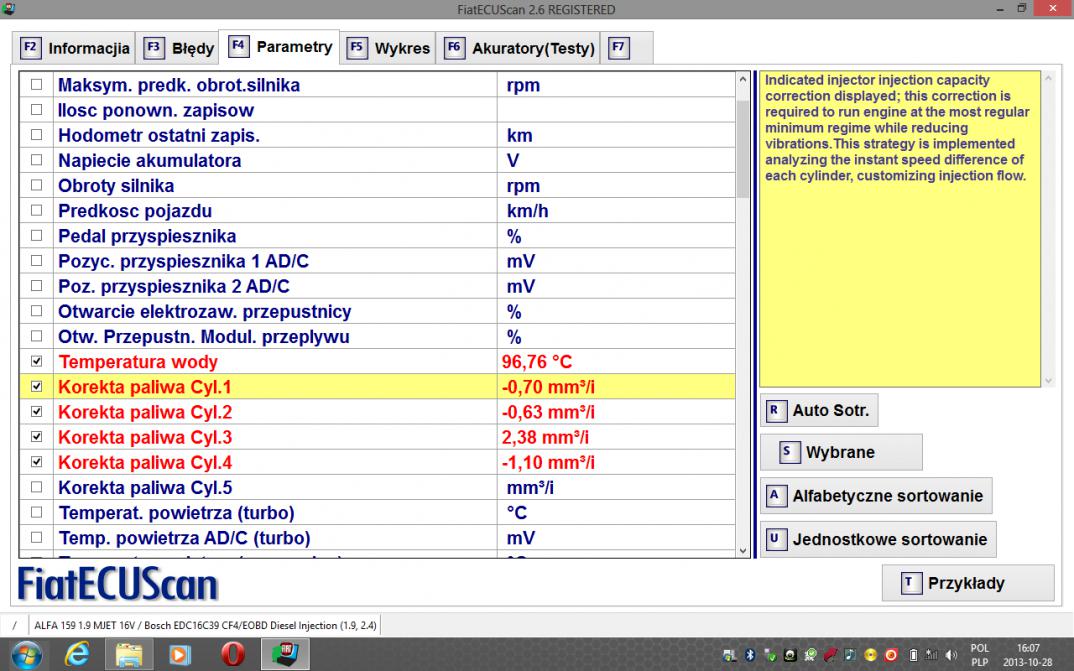Open Windows Media Player from the taskbar

pyautogui.click(x=180, y=655)
